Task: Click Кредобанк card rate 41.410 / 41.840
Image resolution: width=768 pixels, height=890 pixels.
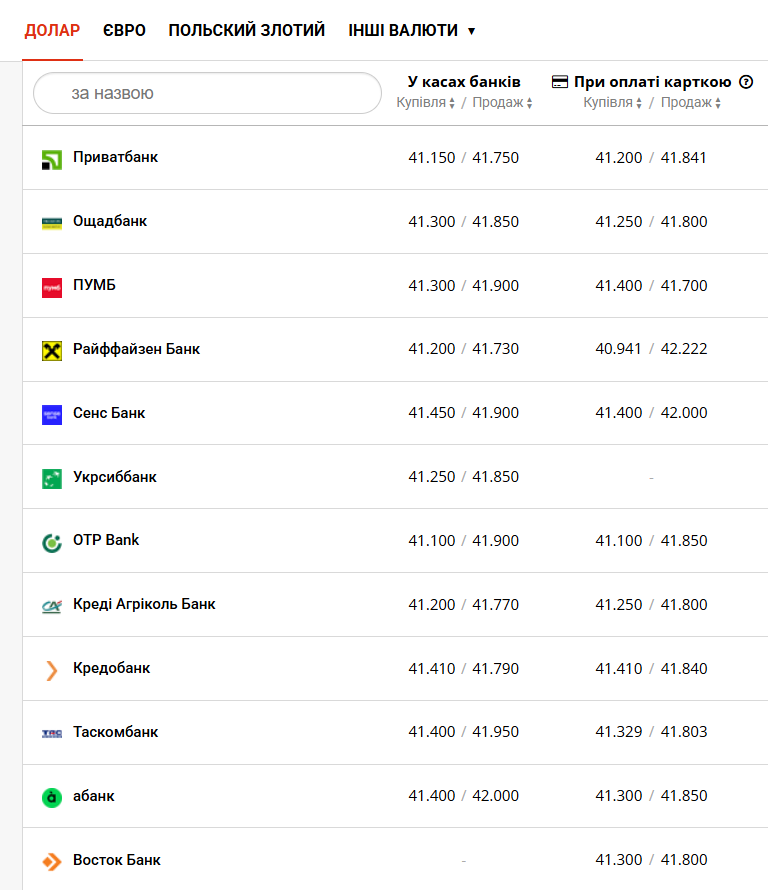Action: (651, 669)
